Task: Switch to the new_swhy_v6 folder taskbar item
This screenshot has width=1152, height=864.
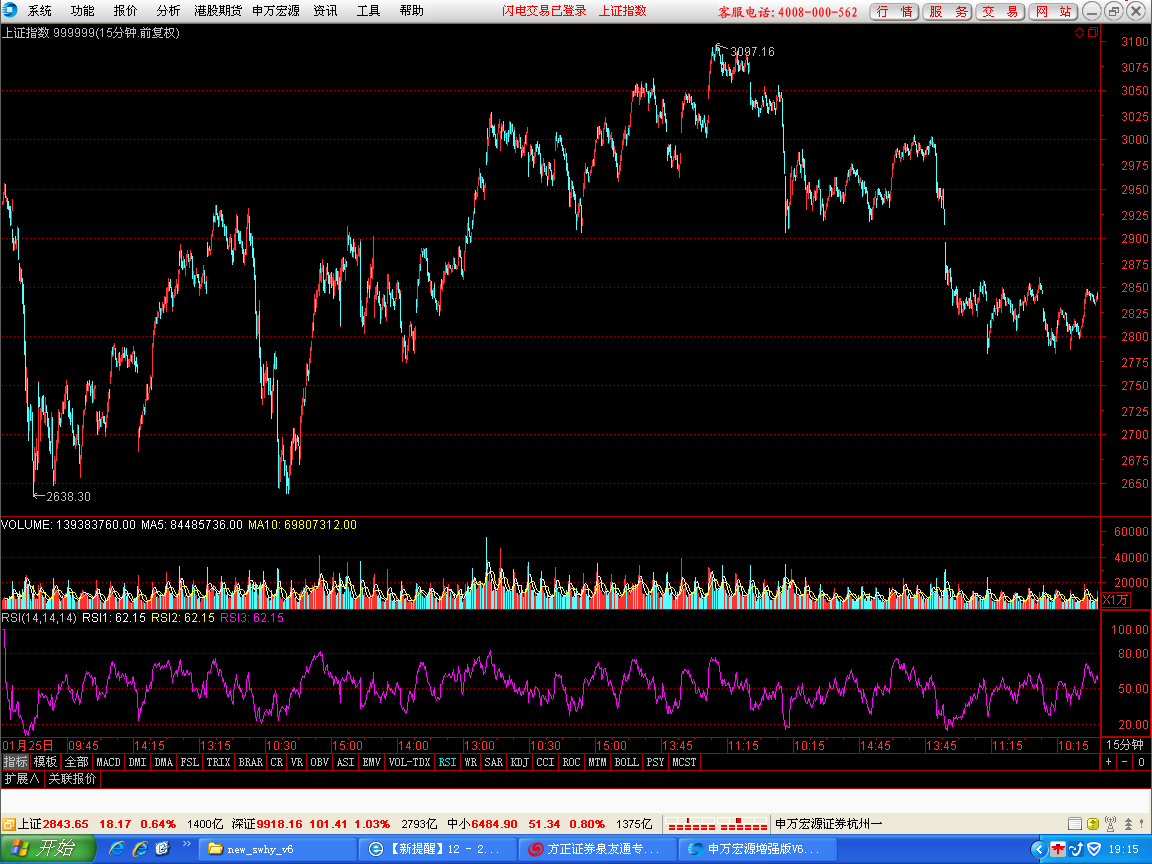Action: coord(278,849)
